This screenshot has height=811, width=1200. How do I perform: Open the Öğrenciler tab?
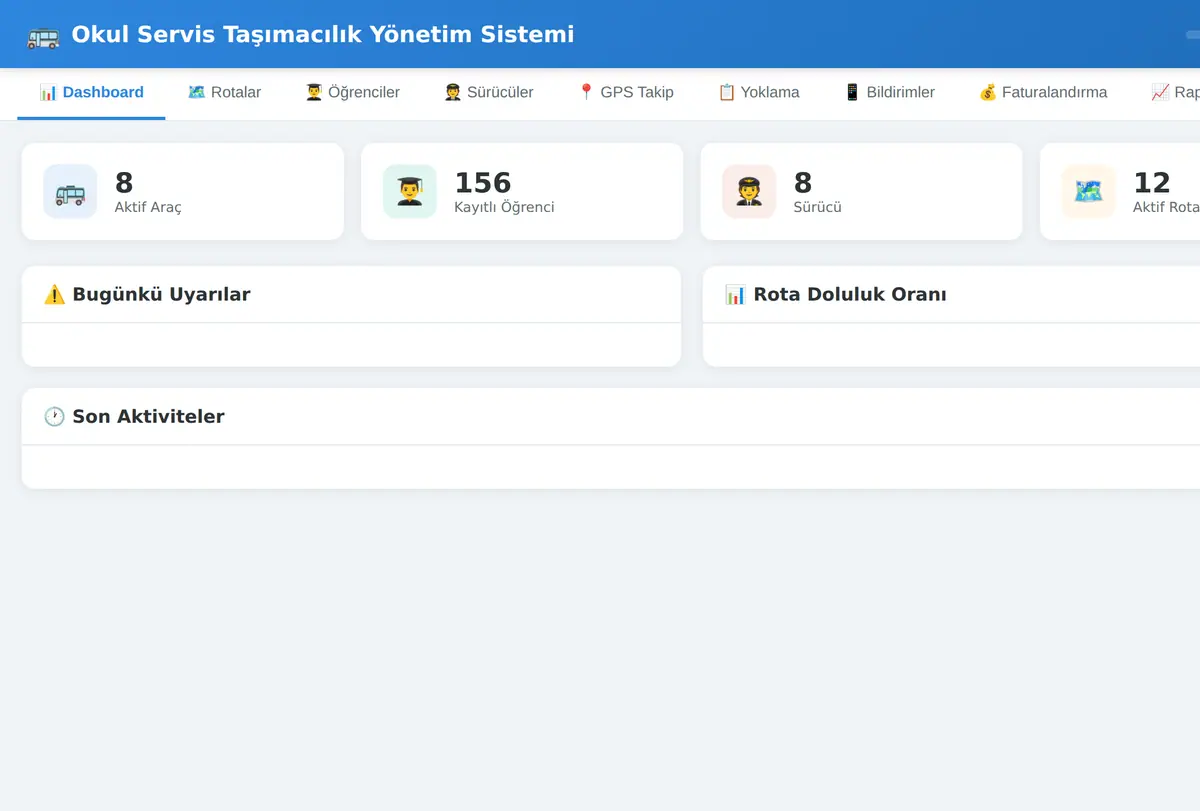click(x=352, y=92)
